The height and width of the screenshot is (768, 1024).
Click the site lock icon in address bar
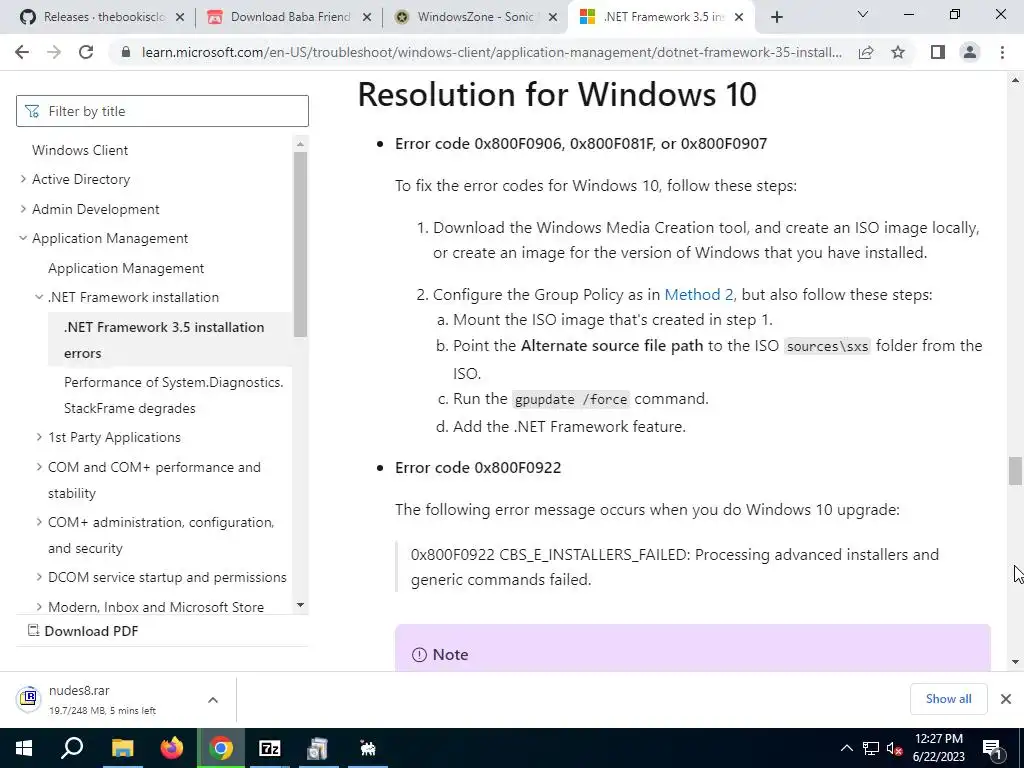126,52
